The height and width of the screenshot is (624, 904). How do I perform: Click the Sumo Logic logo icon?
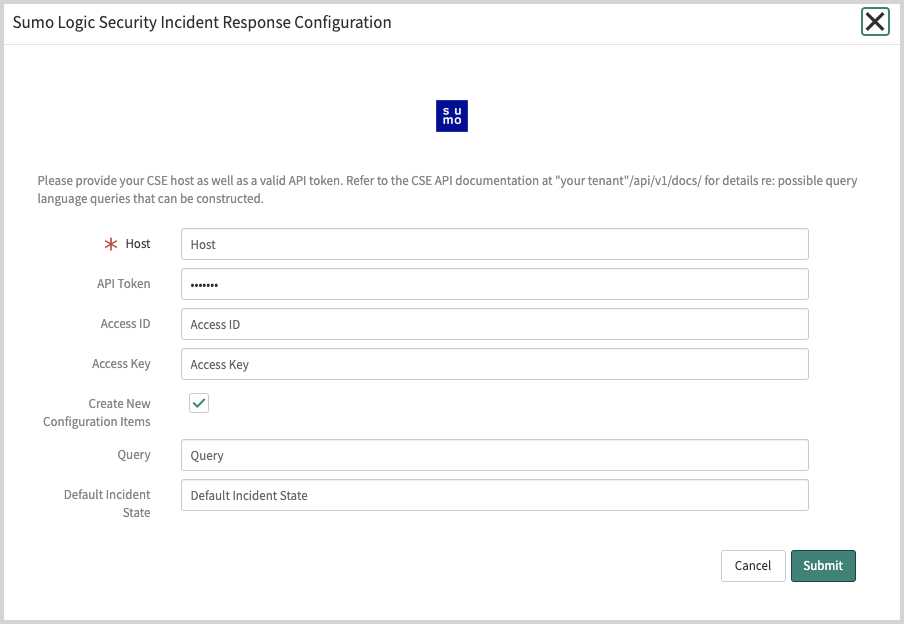coord(451,116)
